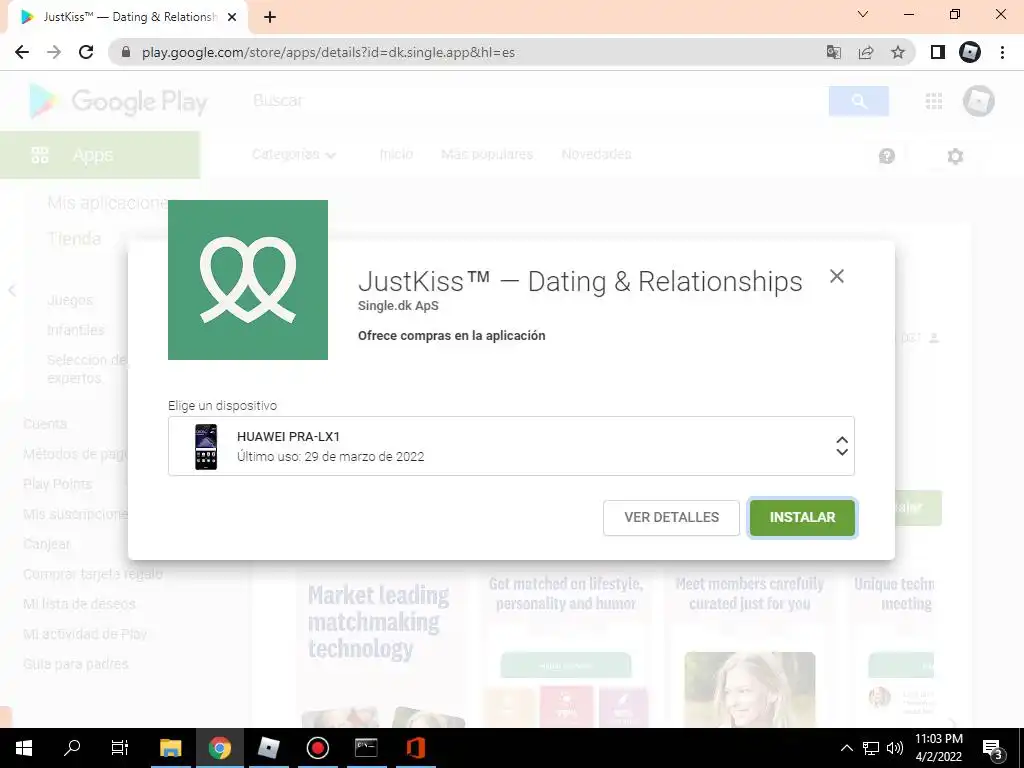Go forward in Chrome browser

[54, 52]
